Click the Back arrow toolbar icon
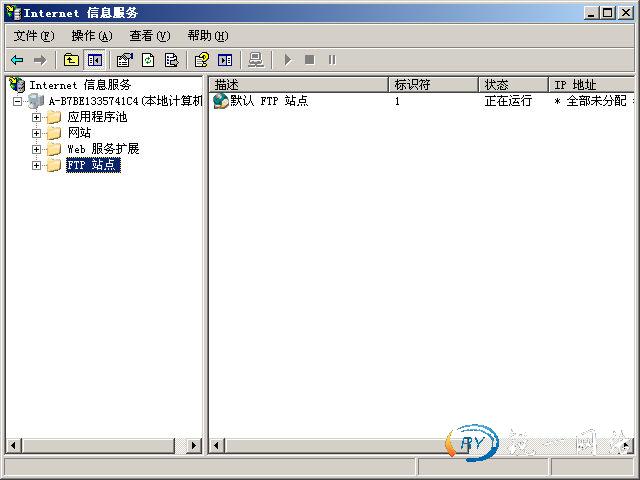This screenshot has width=640, height=480. (17, 60)
